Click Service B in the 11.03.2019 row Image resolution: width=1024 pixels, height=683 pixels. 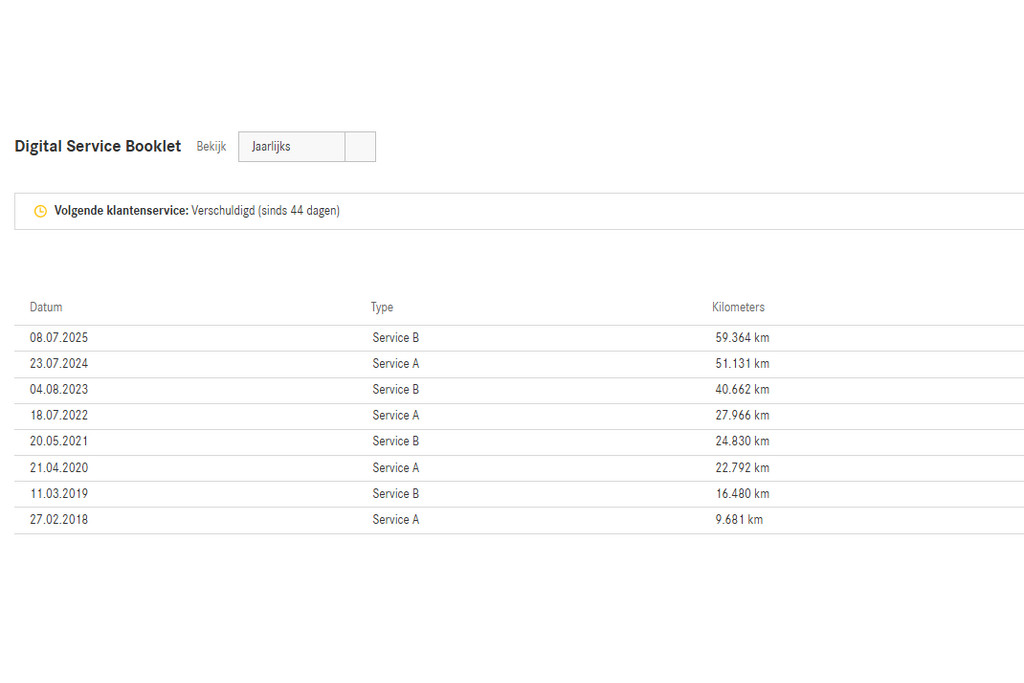click(396, 494)
